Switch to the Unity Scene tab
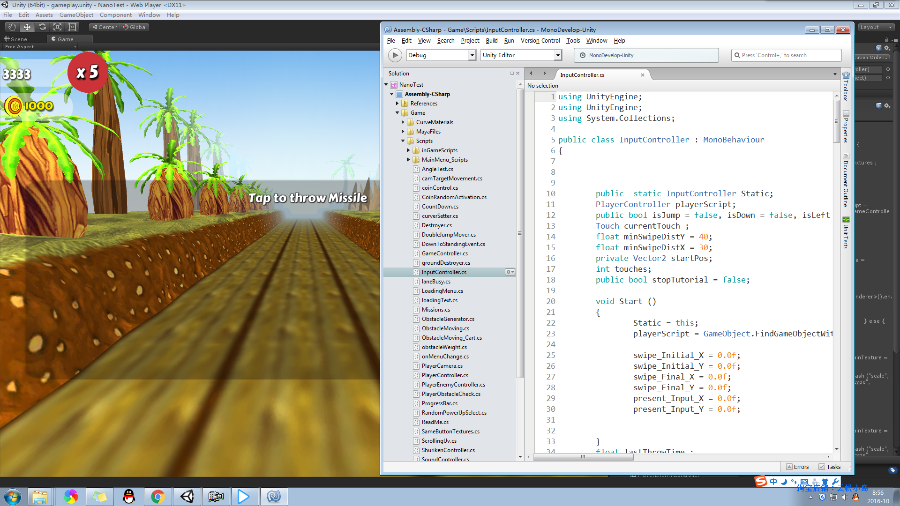 point(16,39)
